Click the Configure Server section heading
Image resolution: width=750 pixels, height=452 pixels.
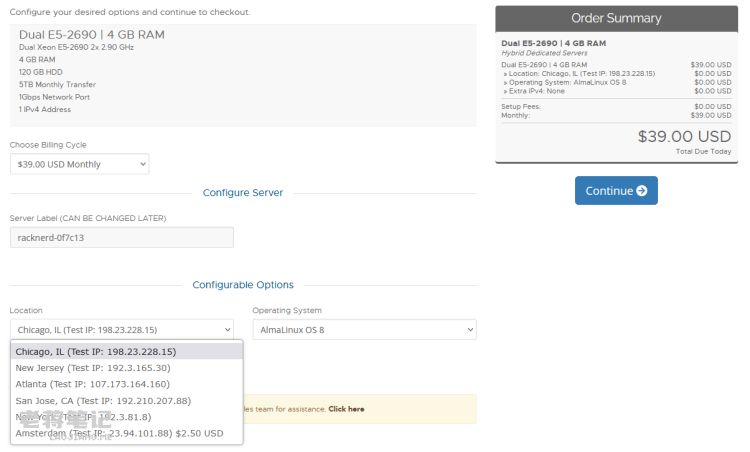point(242,193)
